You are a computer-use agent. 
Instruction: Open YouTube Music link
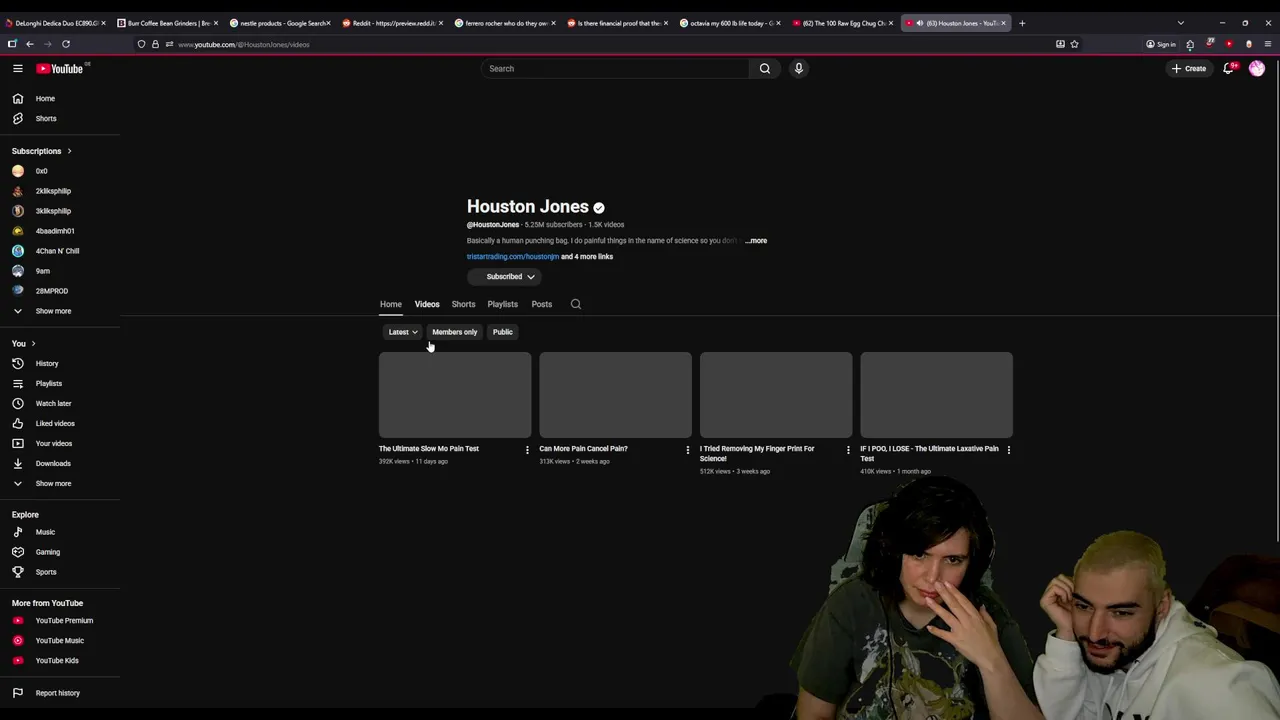pos(60,640)
